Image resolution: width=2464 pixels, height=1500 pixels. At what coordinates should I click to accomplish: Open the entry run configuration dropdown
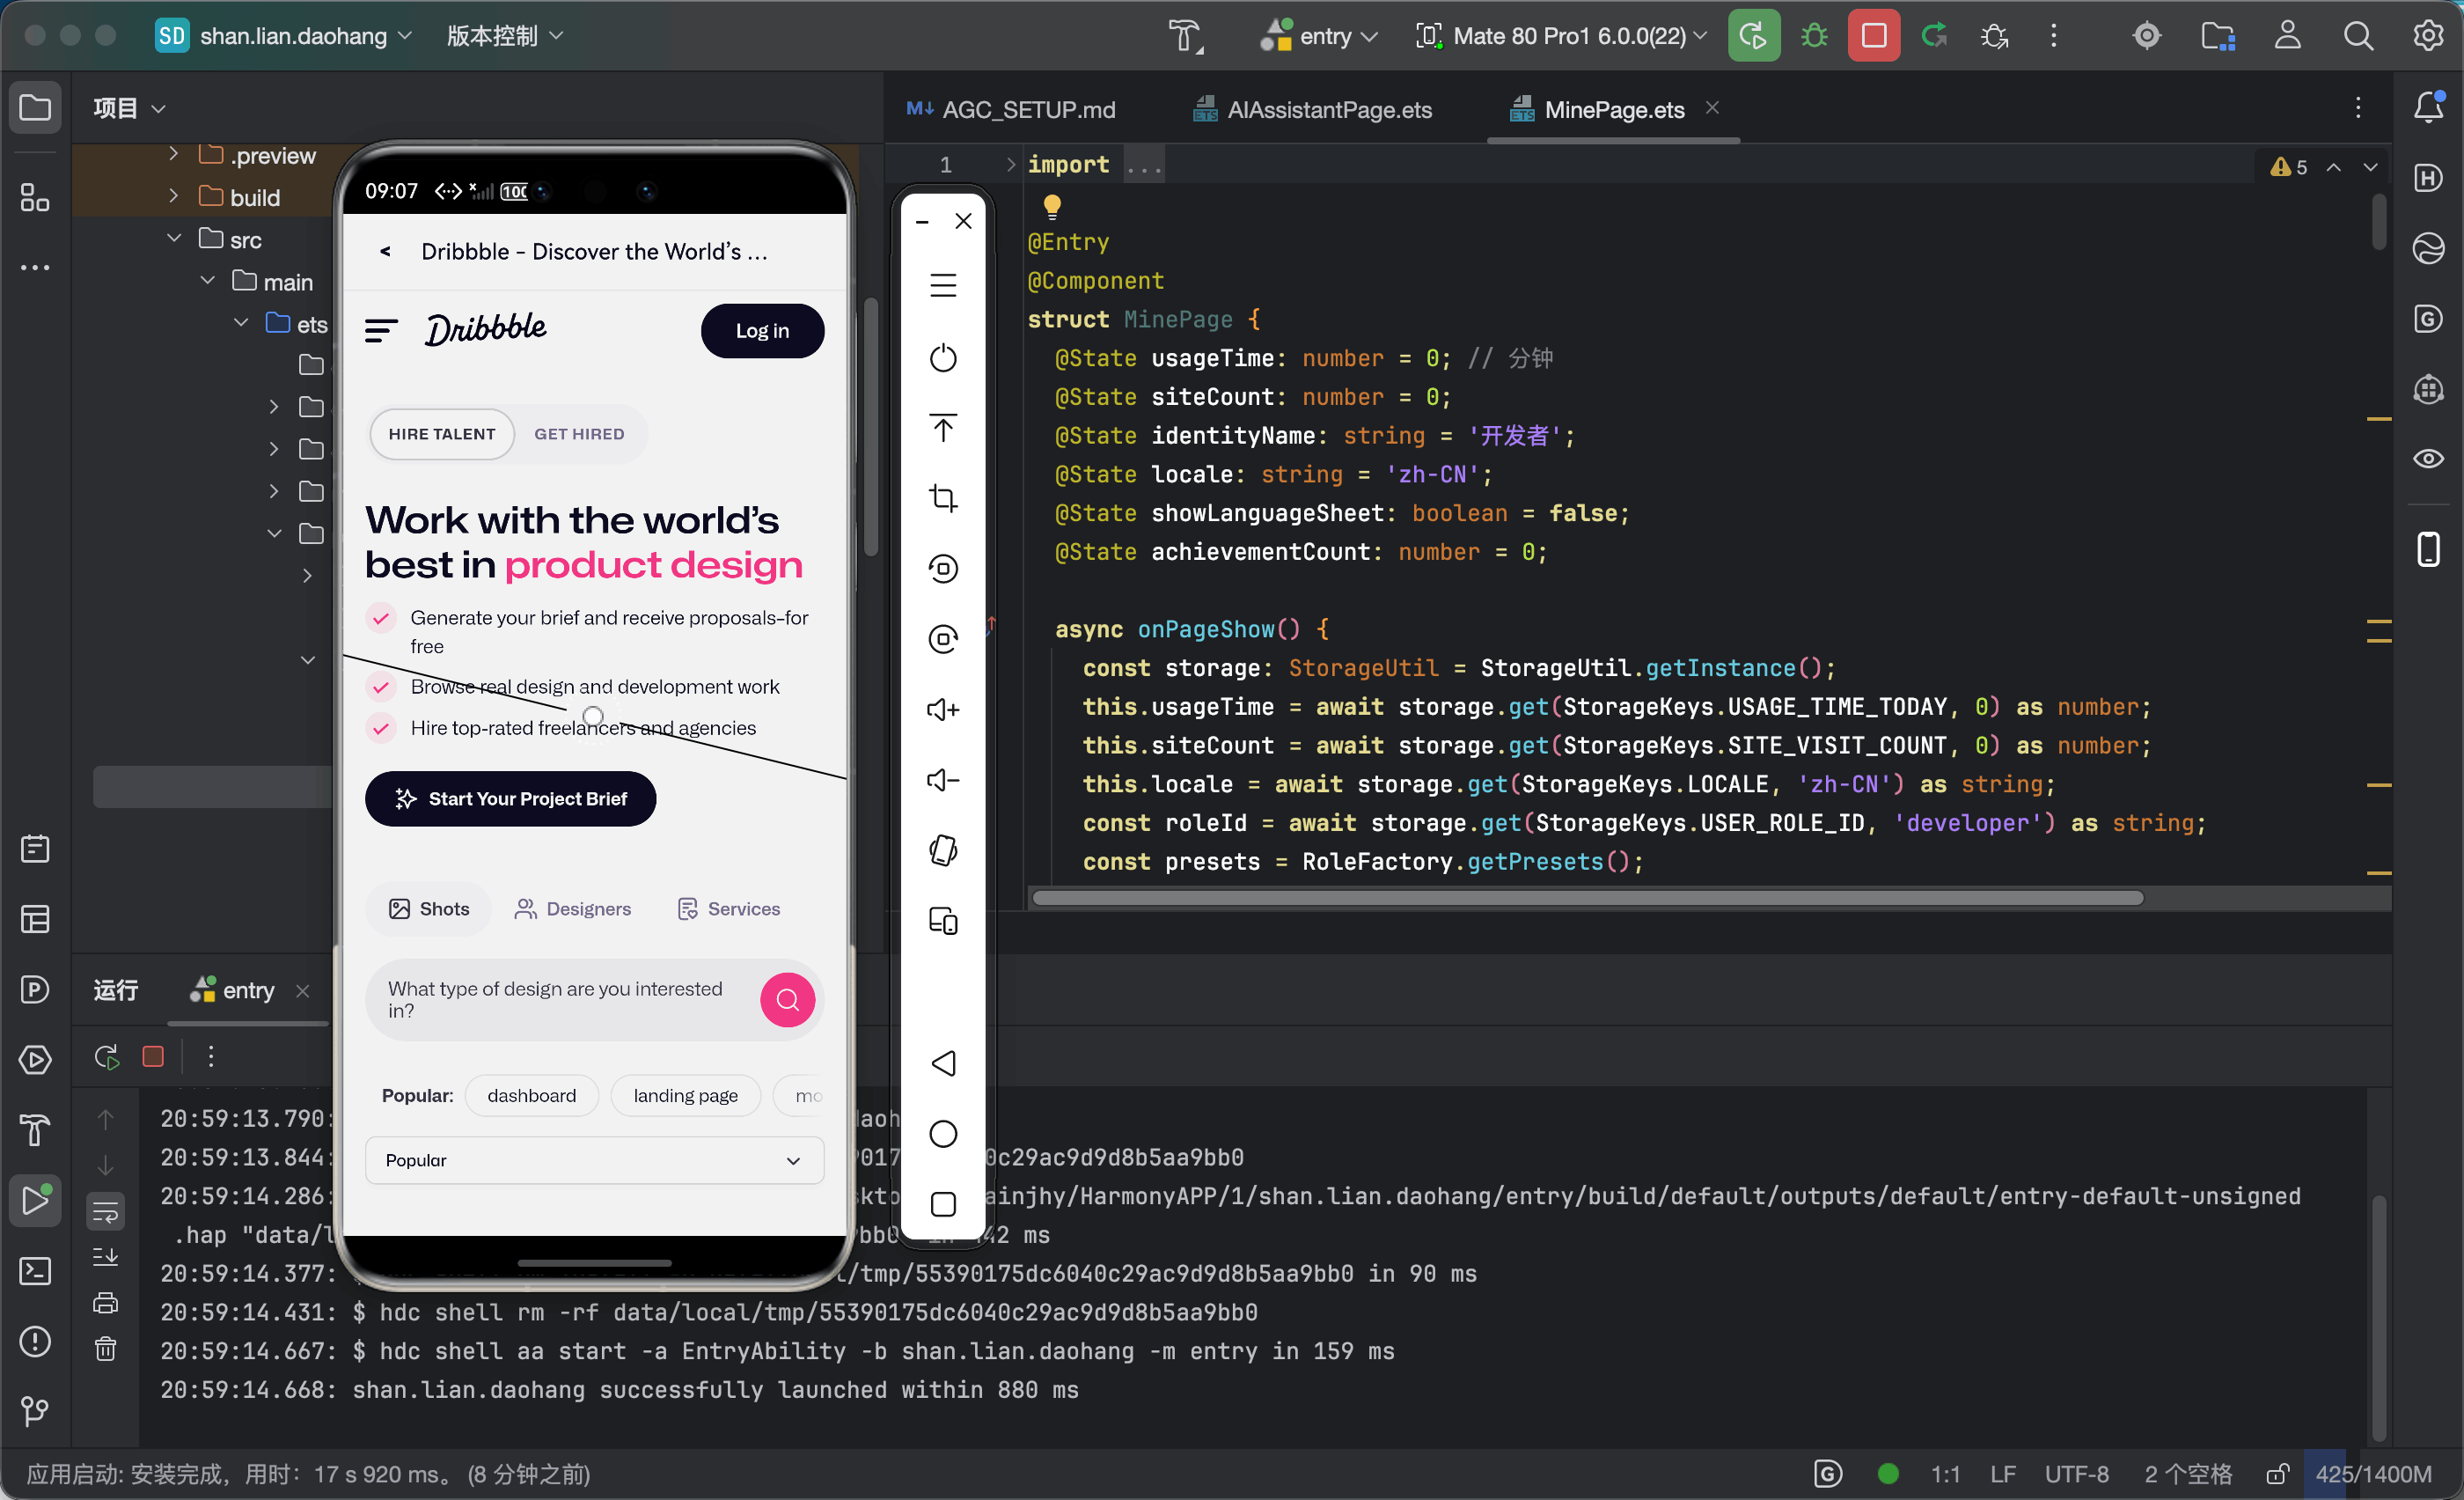coord(1320,36)
